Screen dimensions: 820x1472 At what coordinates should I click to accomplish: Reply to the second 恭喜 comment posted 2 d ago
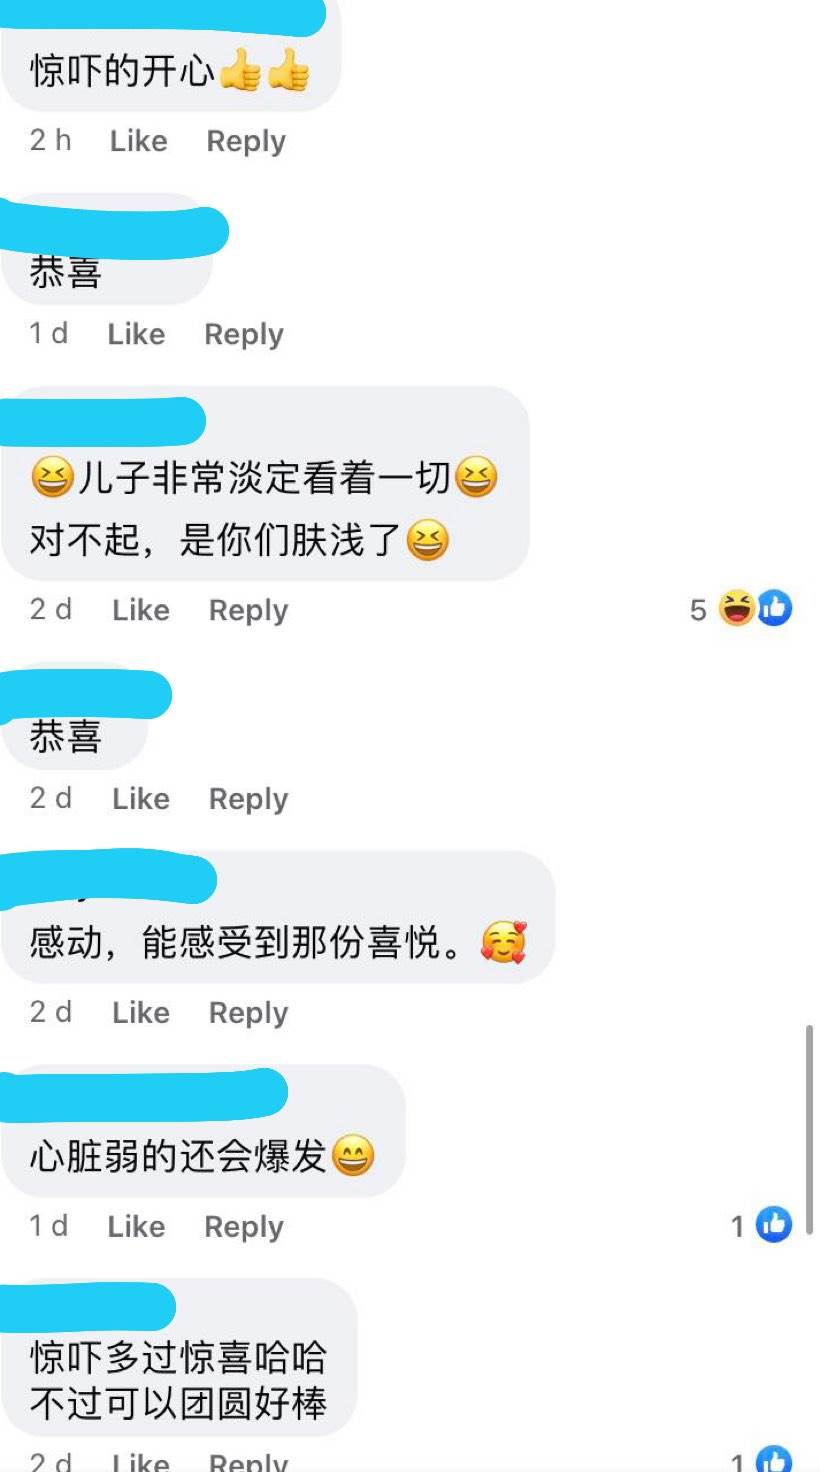[x=248, y=799]
